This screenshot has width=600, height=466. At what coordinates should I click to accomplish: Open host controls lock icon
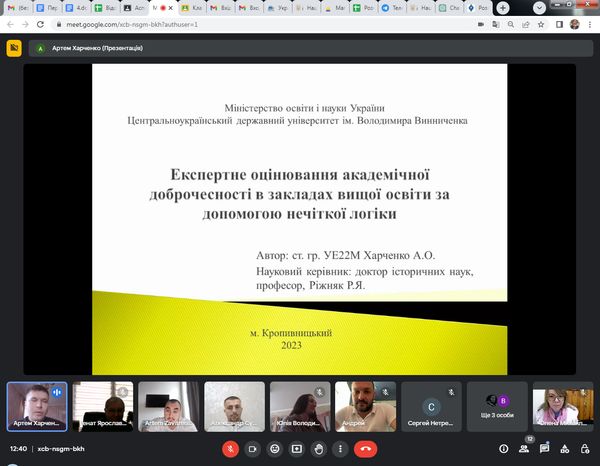[582, 449]
